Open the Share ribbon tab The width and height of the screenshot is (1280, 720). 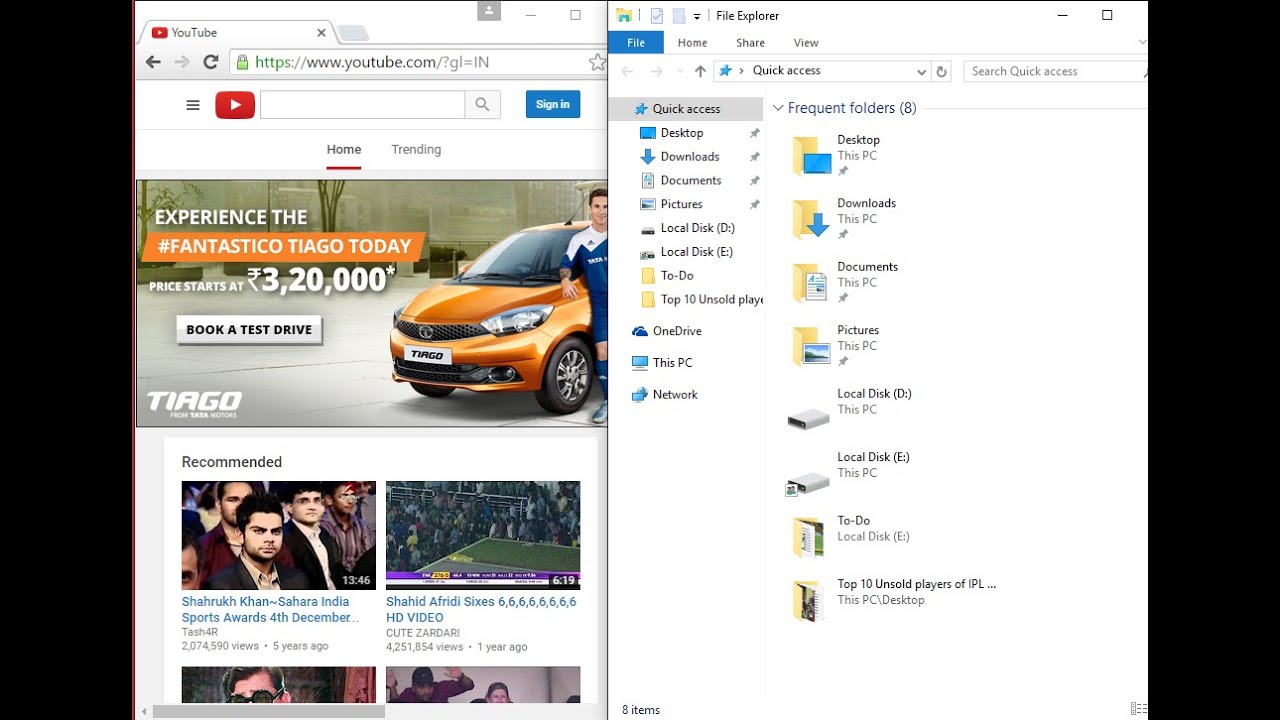point(750,43)
